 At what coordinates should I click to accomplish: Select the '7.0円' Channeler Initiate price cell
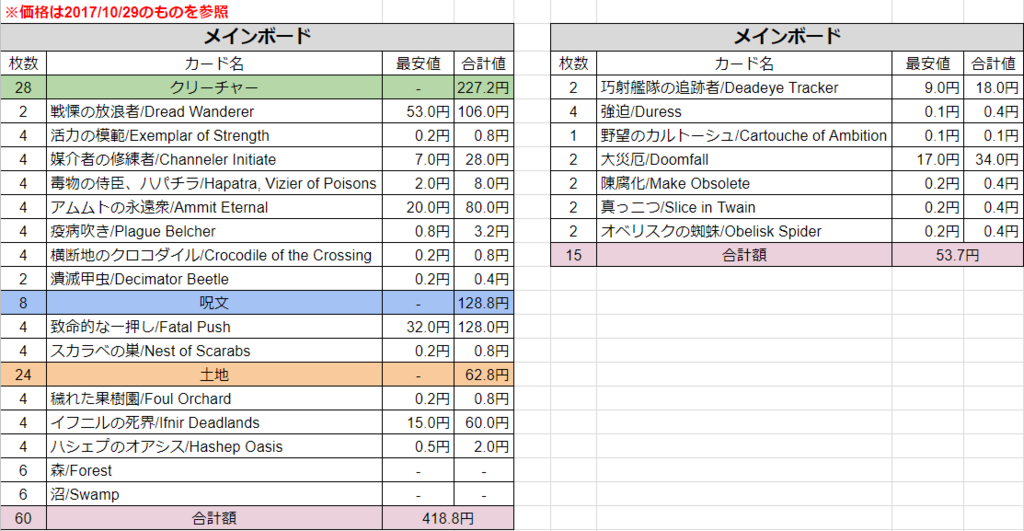point(418,159)
